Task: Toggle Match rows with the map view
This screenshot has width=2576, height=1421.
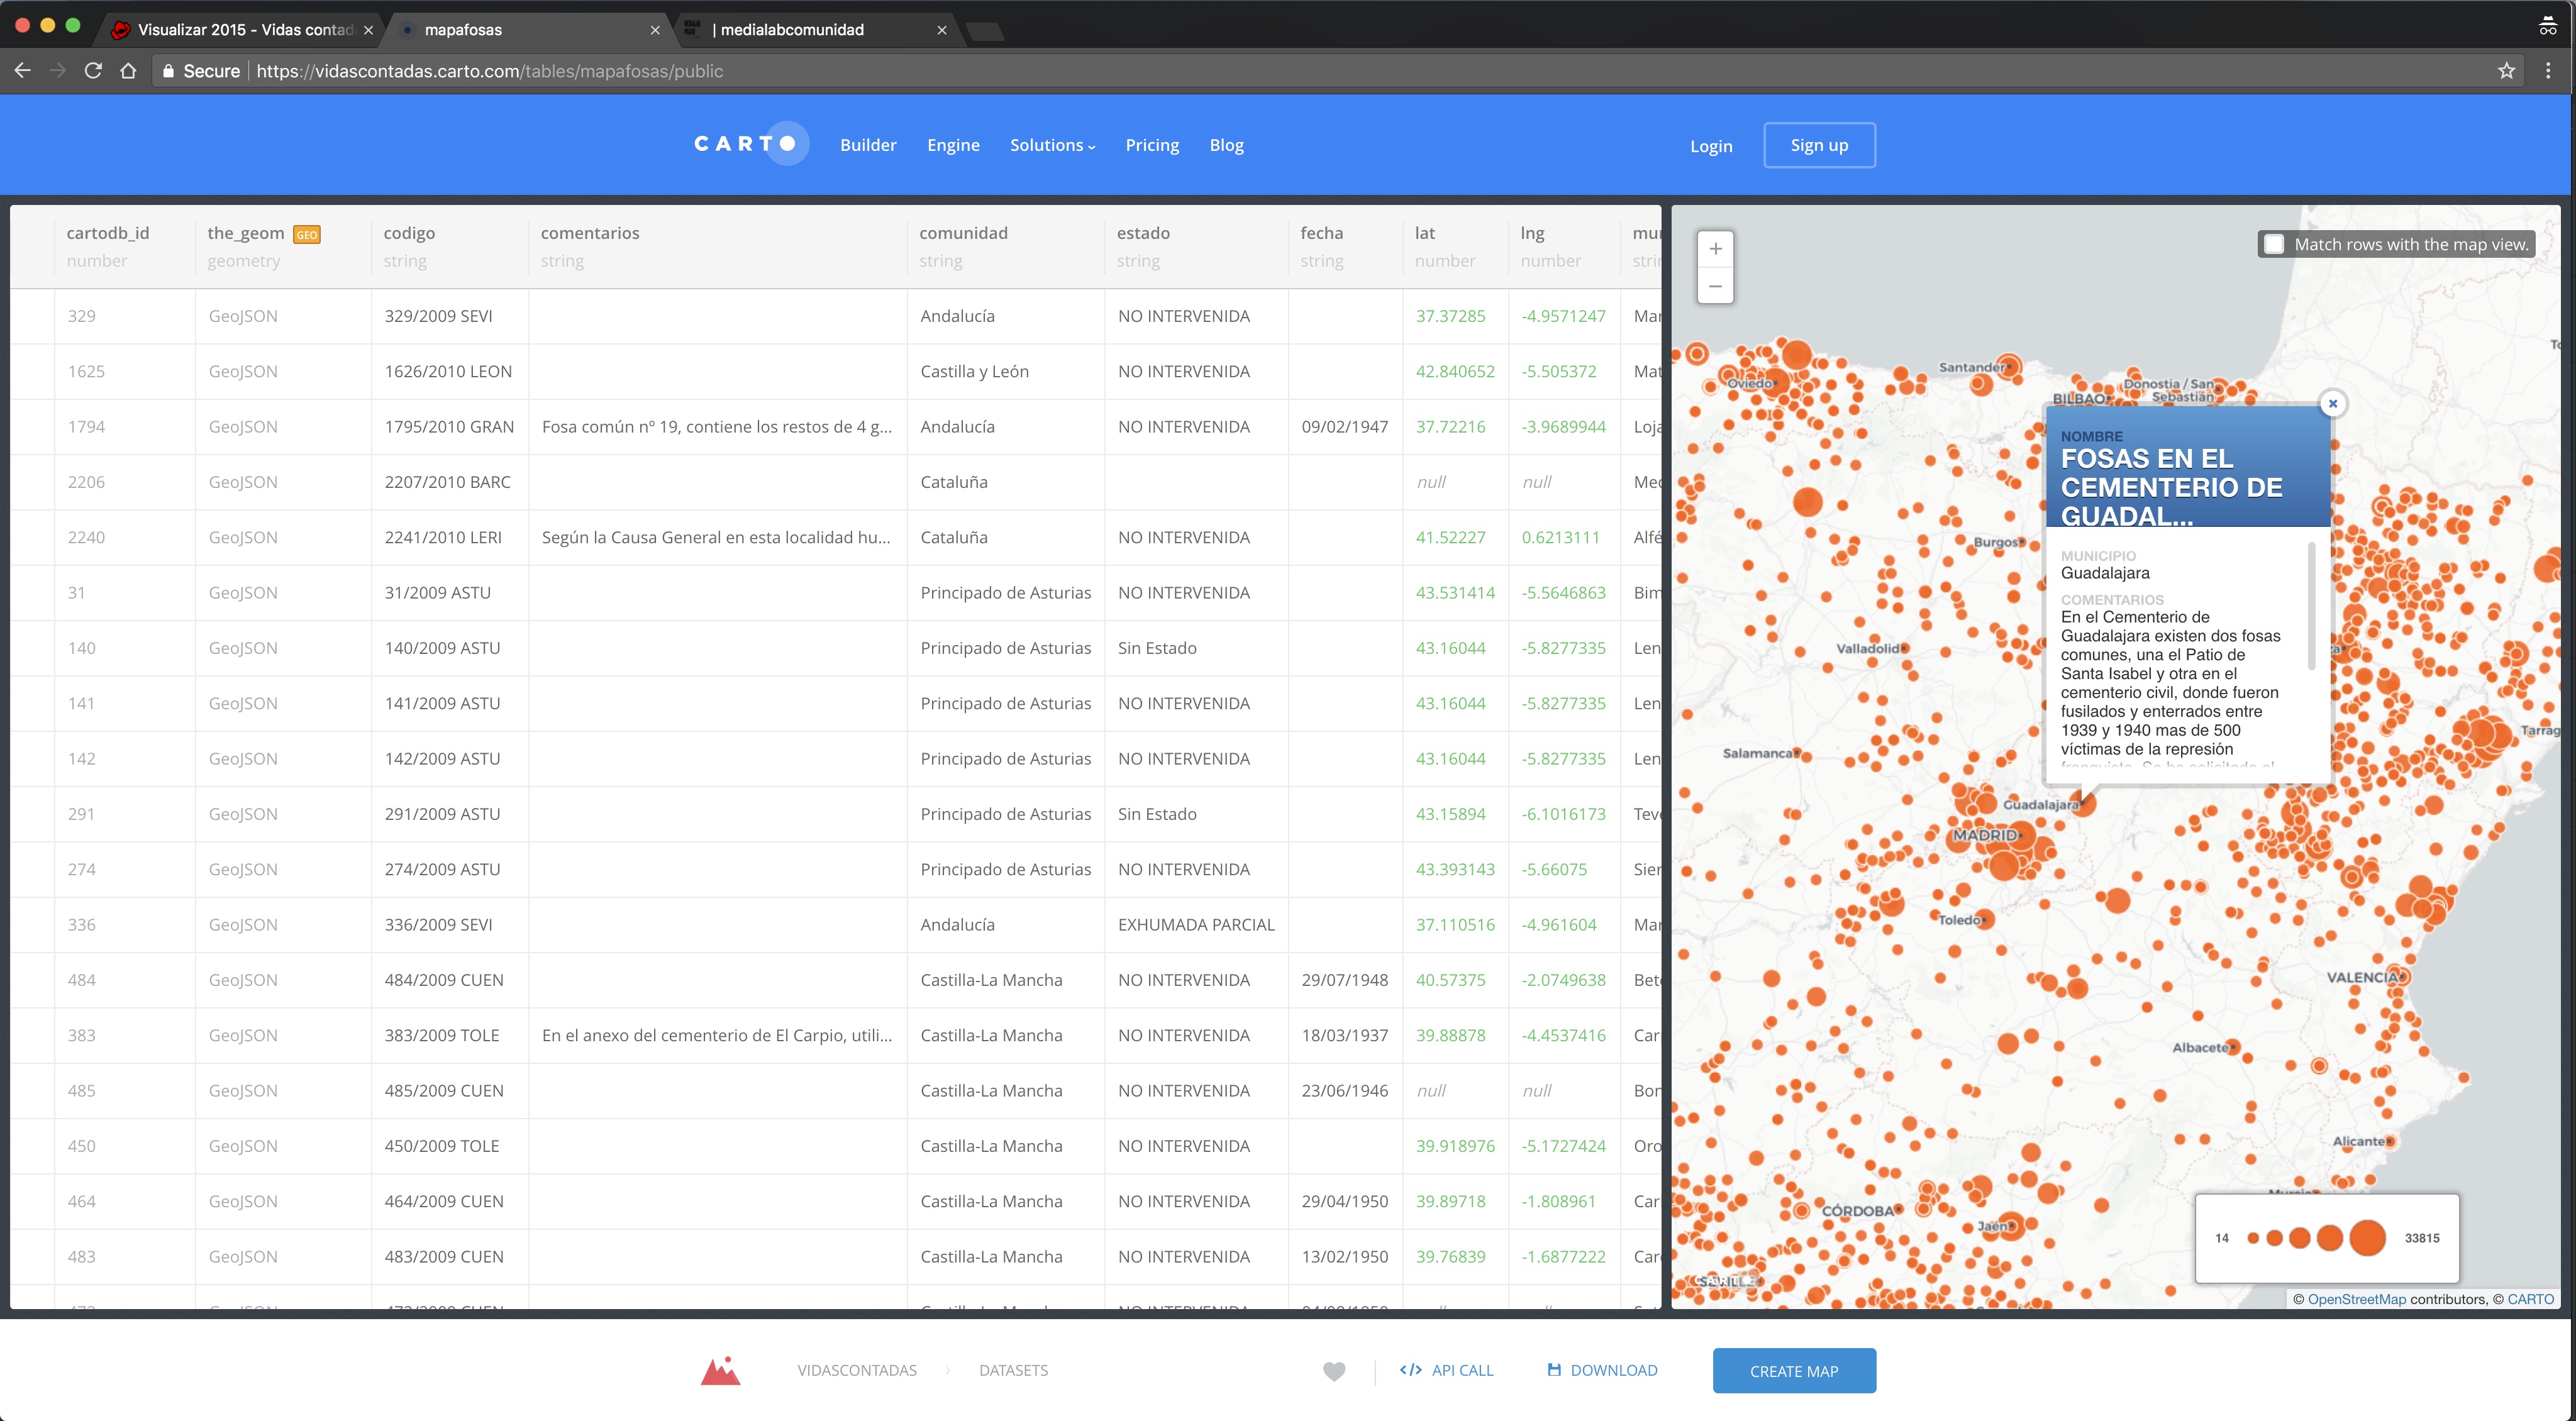Action: [x=2274, y=244]
